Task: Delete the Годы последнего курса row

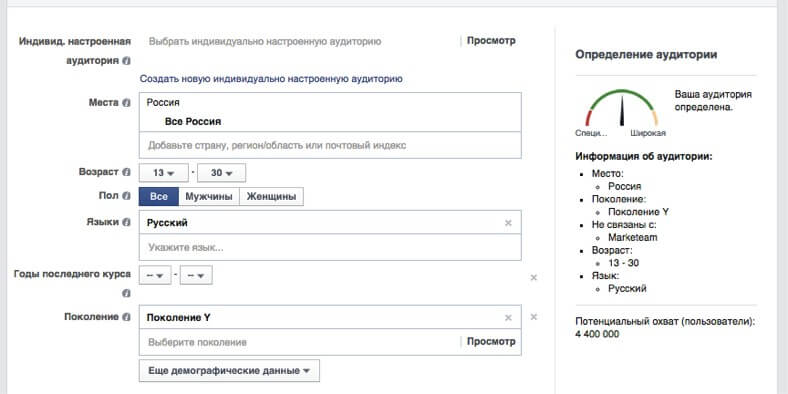Action: coord(534,277)
